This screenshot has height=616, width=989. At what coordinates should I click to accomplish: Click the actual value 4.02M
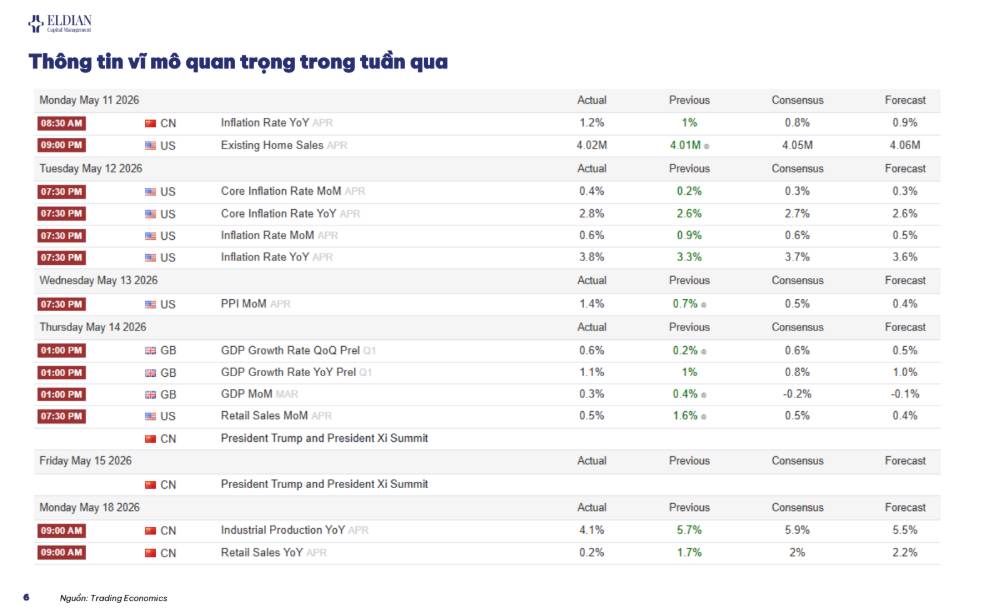pyautogui.click(x=592, y=145)
